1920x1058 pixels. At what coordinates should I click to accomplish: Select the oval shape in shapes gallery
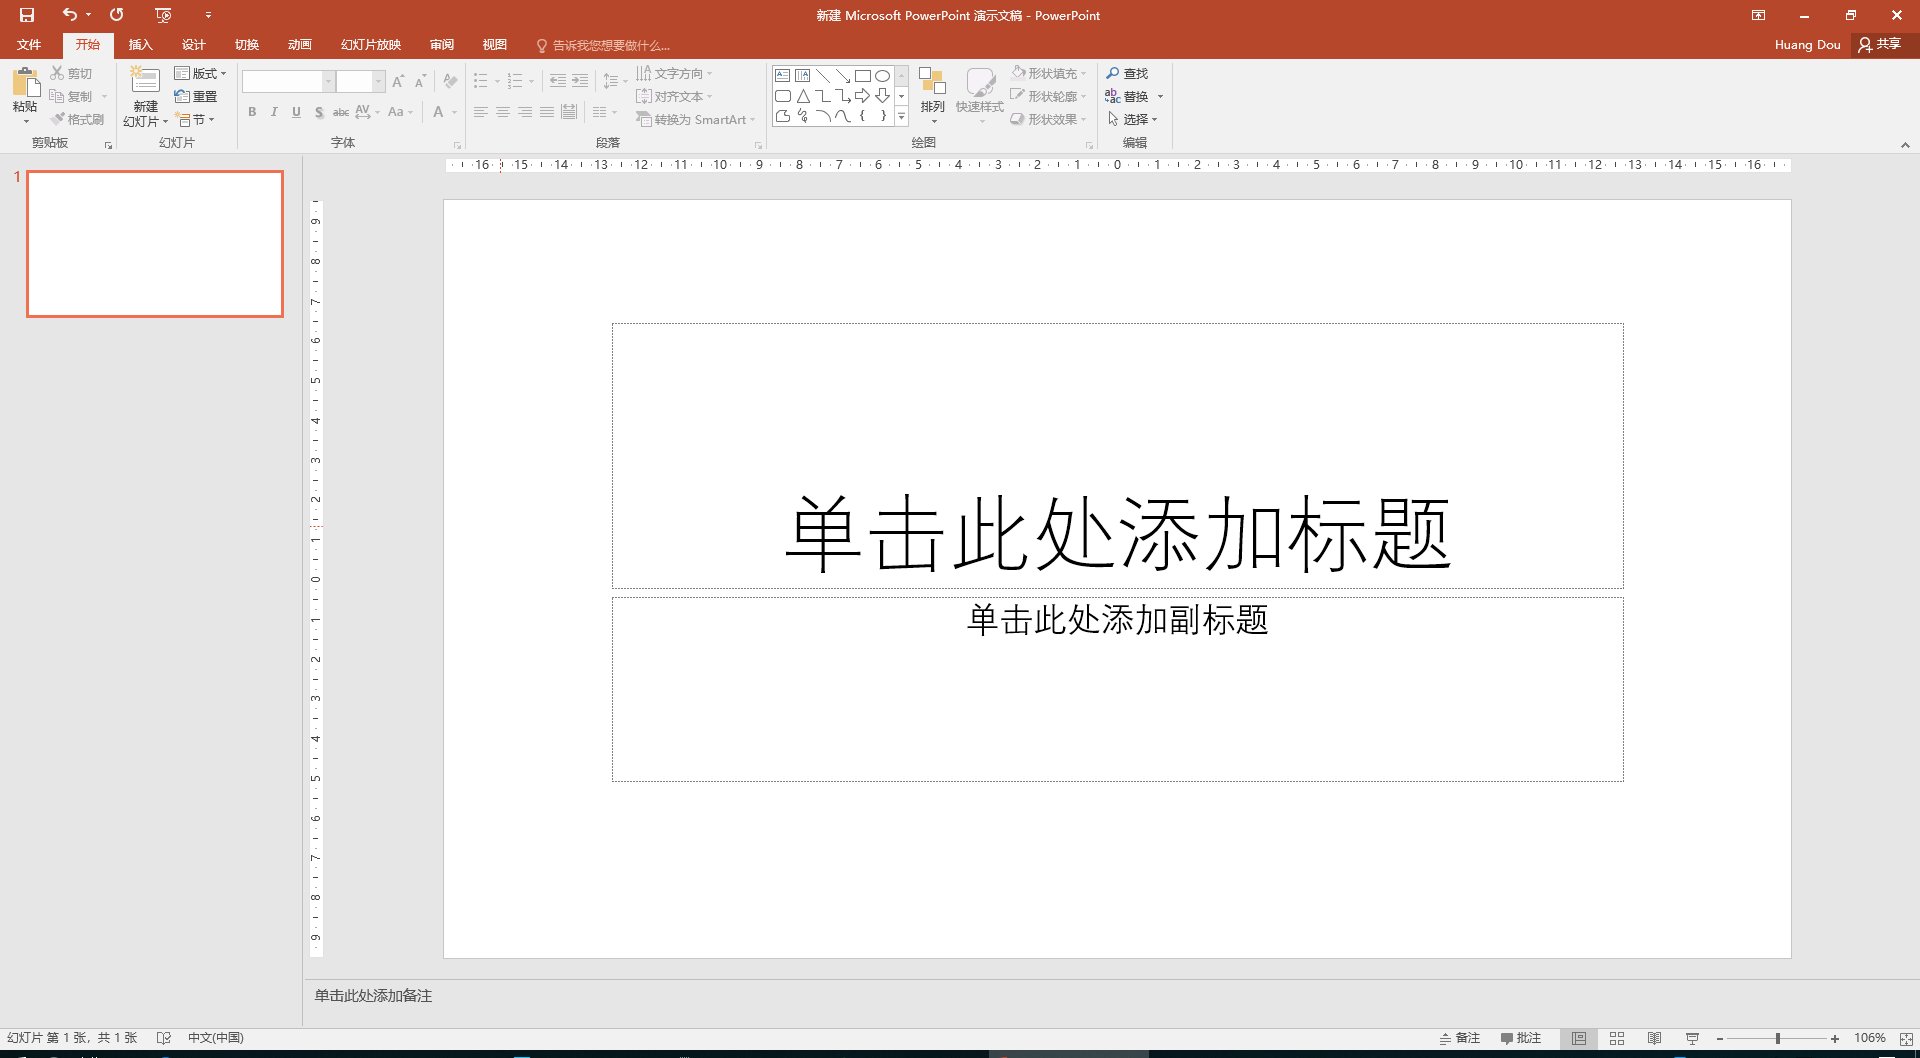pyautogui.click(x=882, y=76)
